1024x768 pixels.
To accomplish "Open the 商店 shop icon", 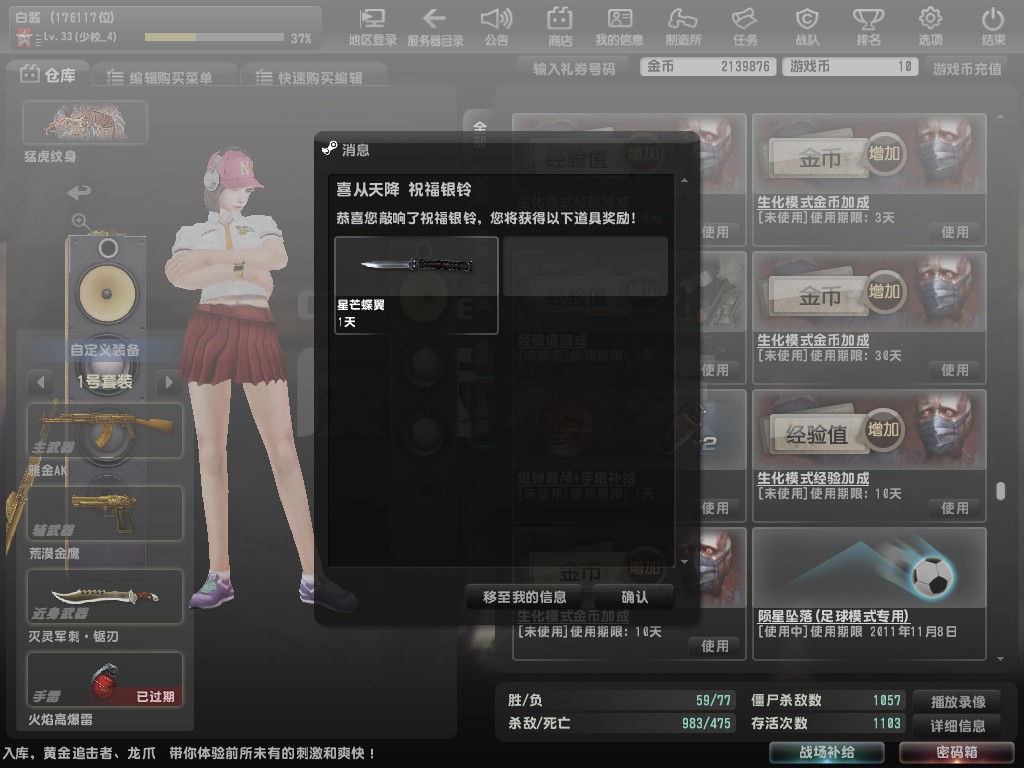I will point(560,27).
